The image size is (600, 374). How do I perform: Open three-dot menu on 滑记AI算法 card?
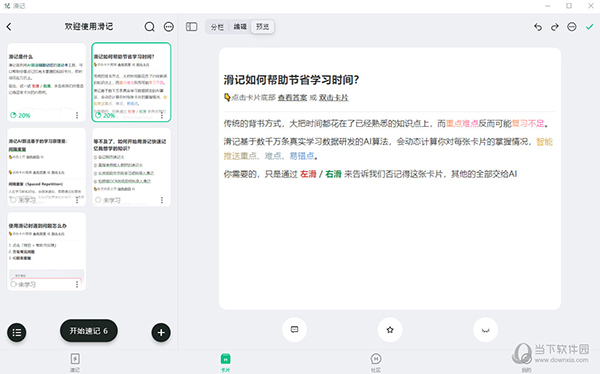(x=77, y=200)
